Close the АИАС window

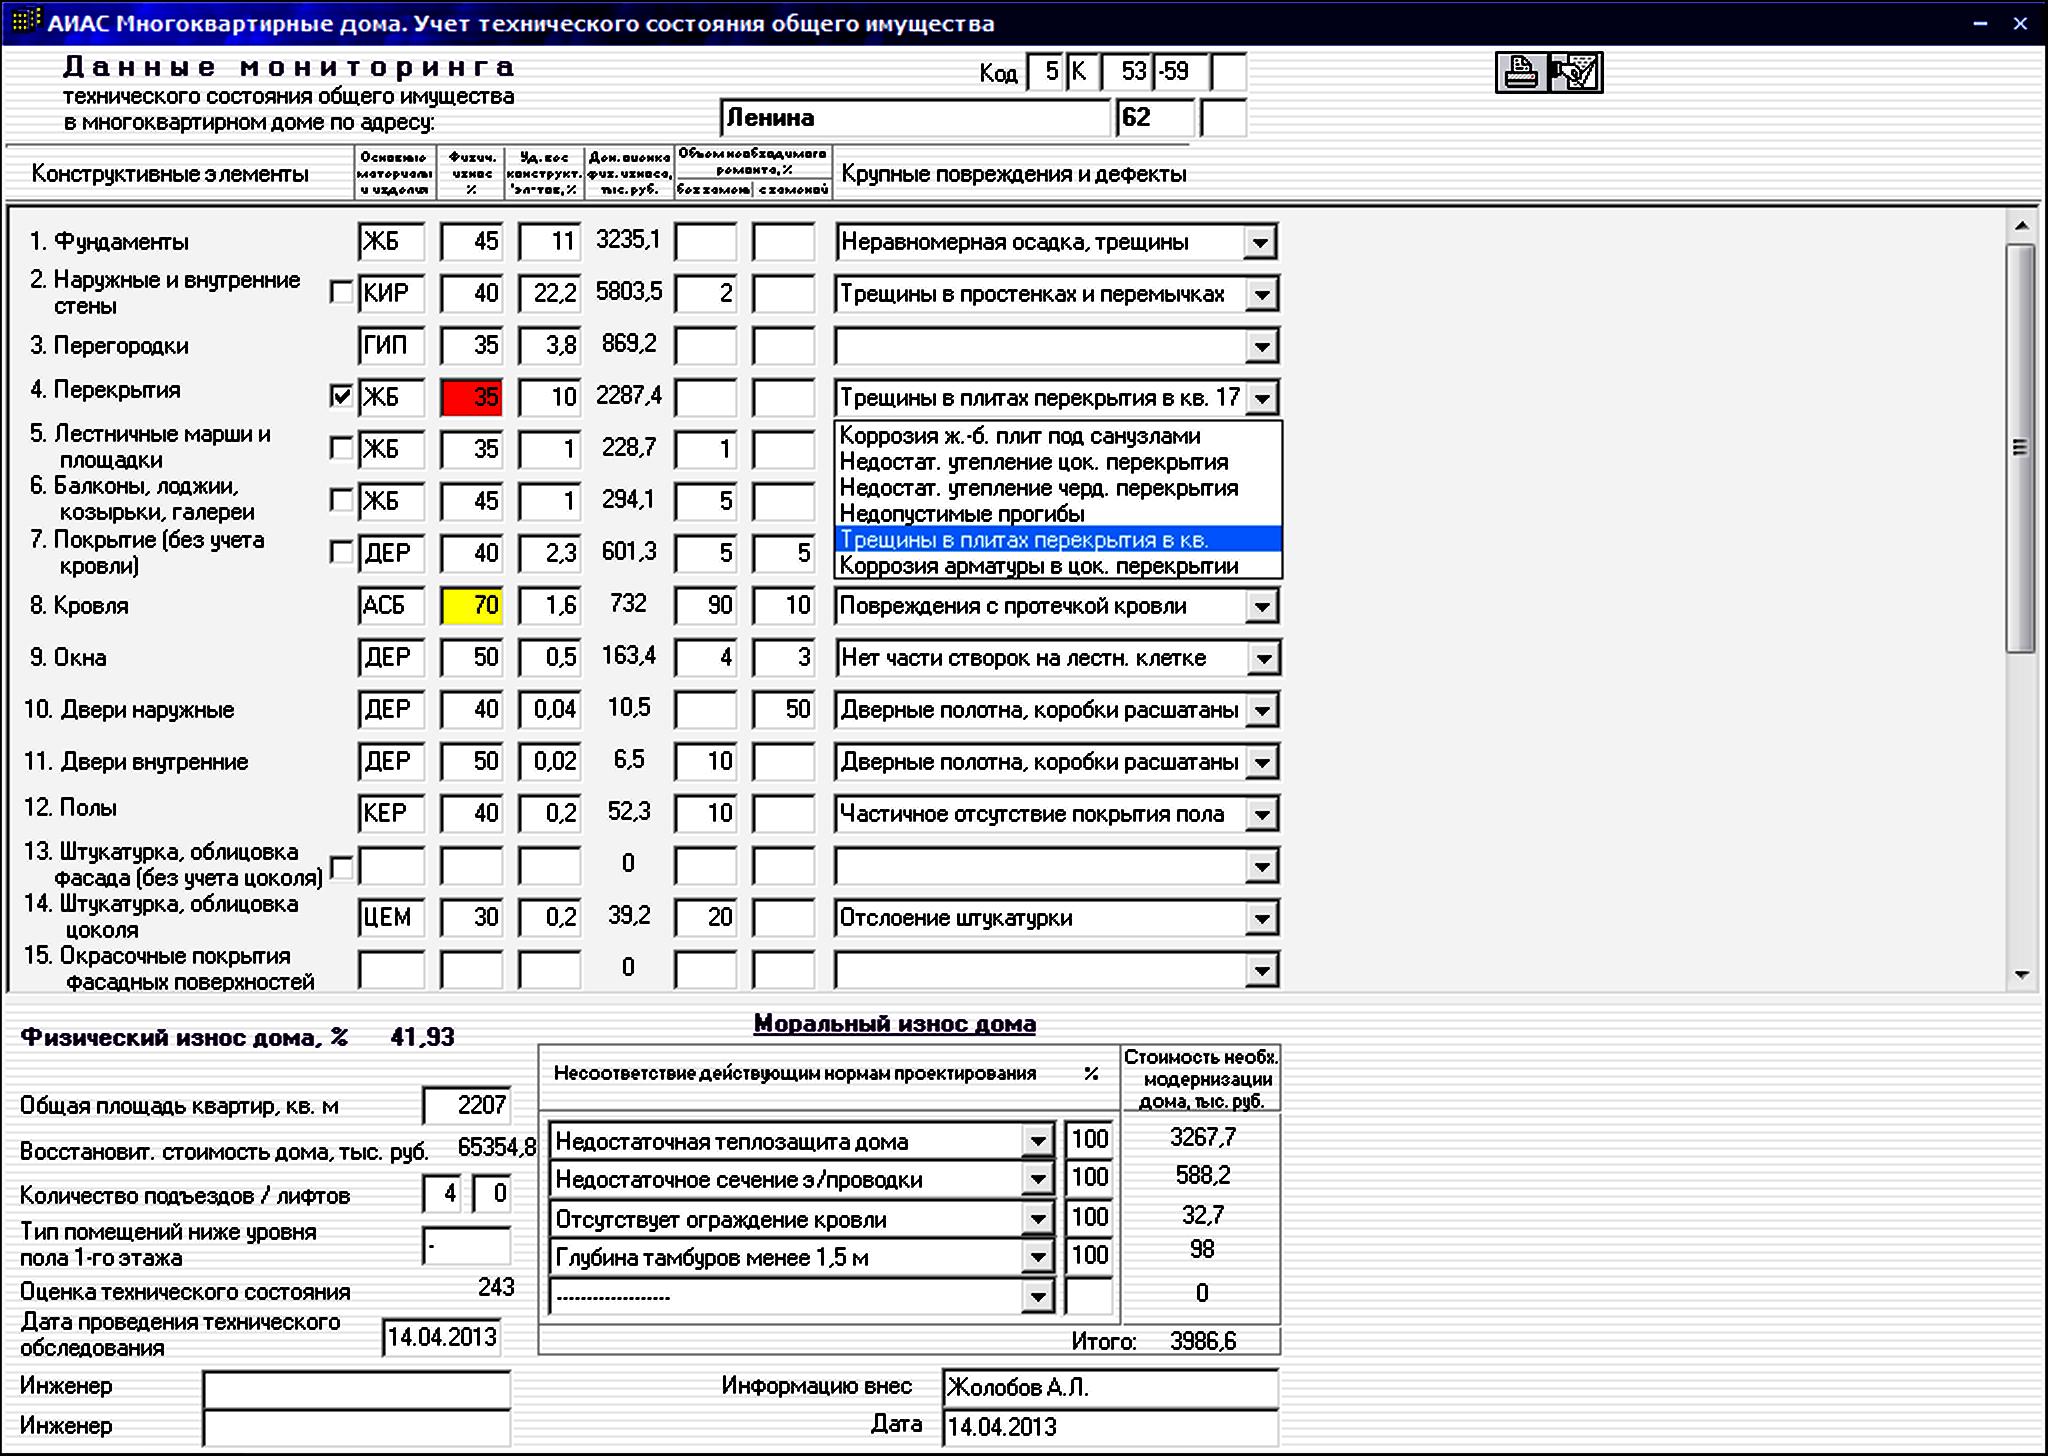(2020, 24)
